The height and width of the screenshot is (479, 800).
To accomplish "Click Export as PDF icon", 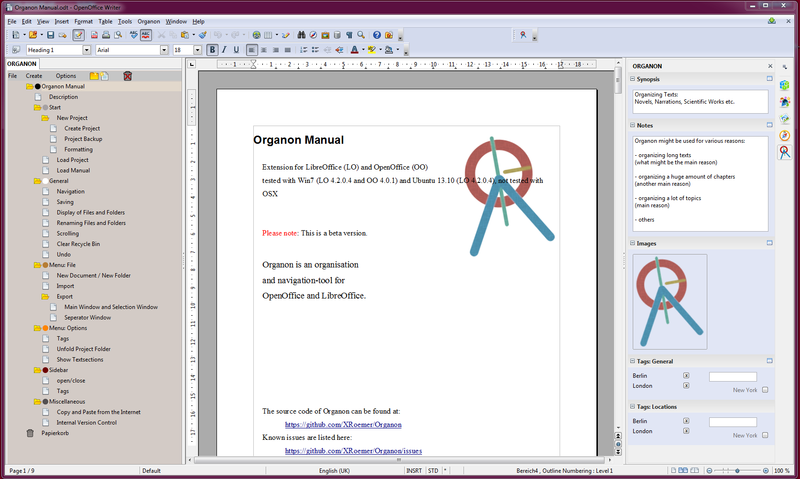I will point(94,35).
